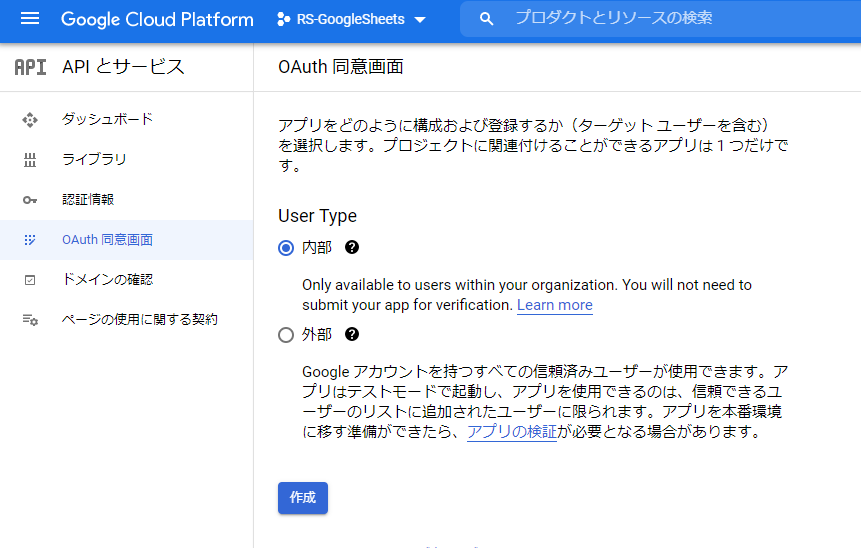The height and width of the screenshot is (548, 861).
Task: Click the User Type heading
Action: tap(317, 216)
